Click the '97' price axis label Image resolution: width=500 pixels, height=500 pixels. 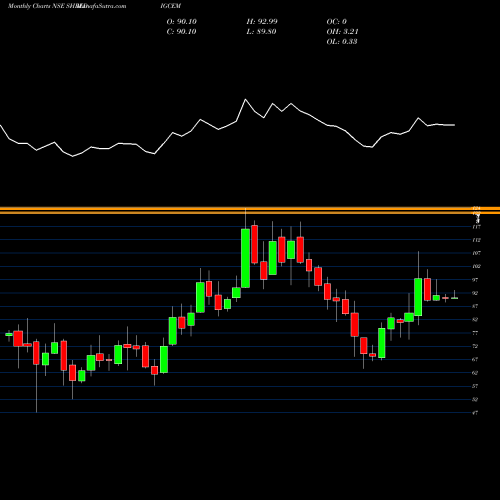click(x=475, y=280)
